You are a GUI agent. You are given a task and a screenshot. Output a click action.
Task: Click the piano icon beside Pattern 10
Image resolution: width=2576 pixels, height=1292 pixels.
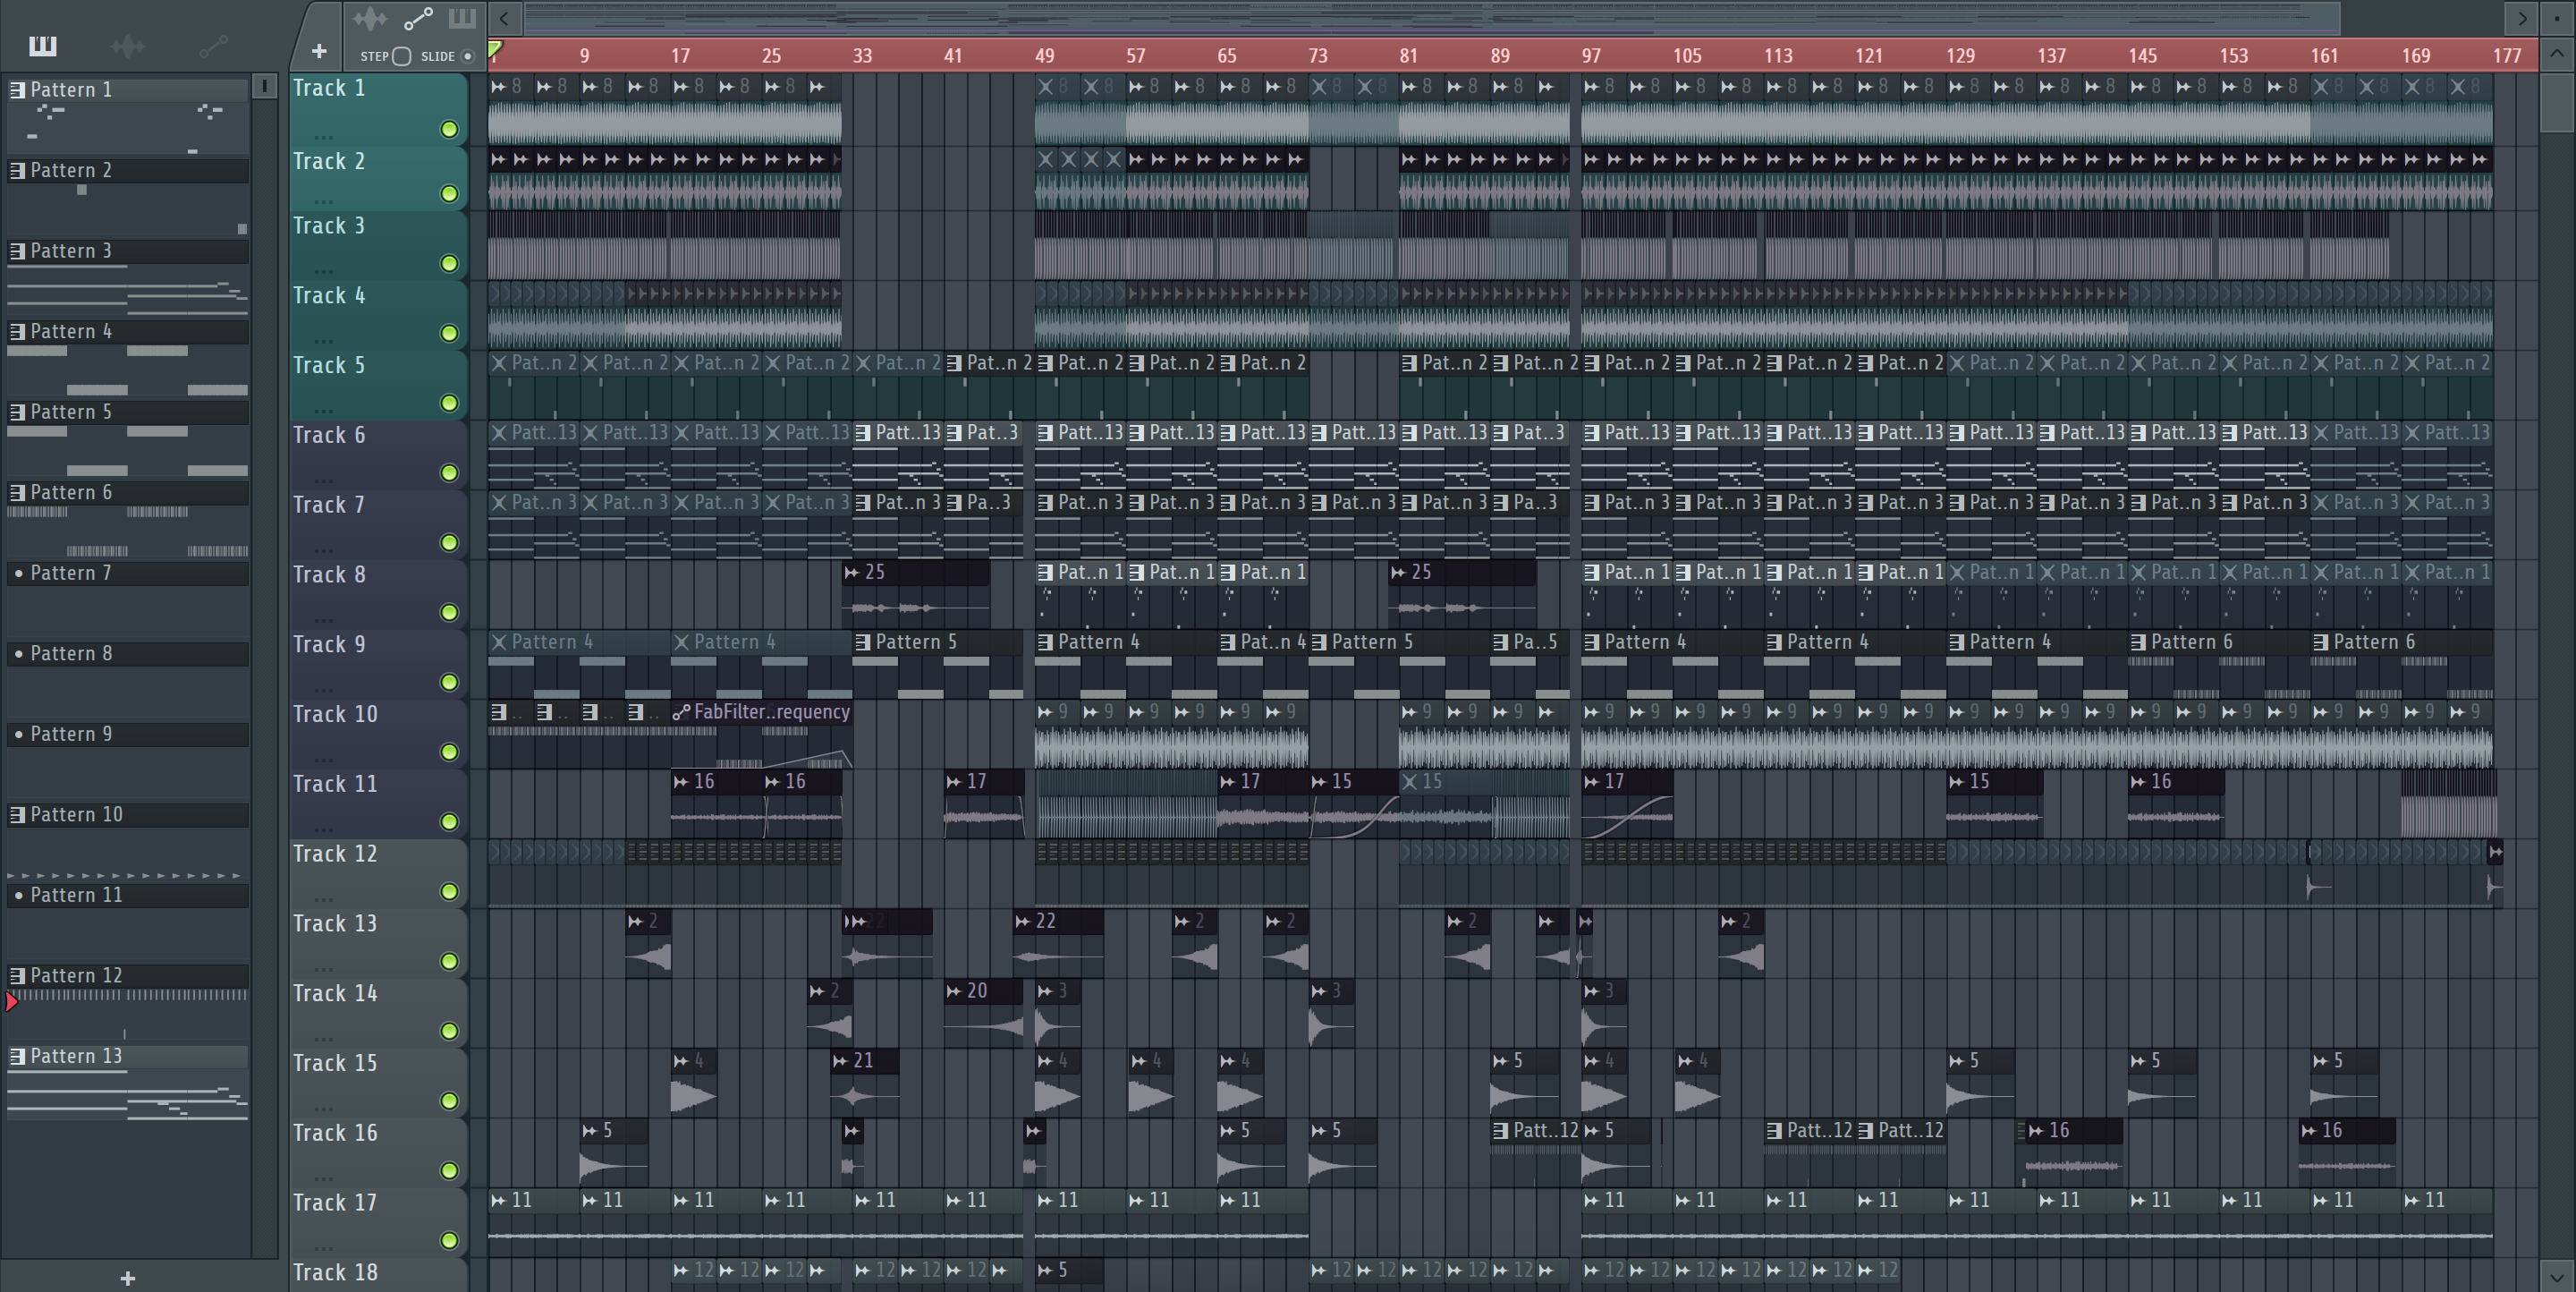[x=17, y=815]
